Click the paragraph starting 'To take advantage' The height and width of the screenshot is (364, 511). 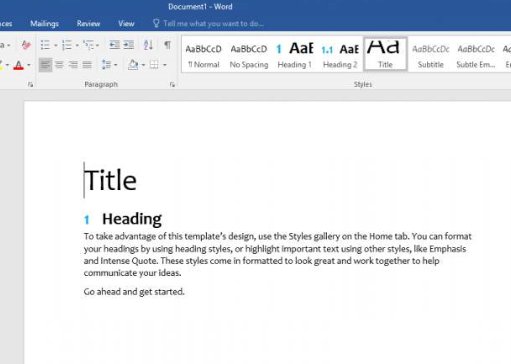pyautogui.click(x=278, y=255)
